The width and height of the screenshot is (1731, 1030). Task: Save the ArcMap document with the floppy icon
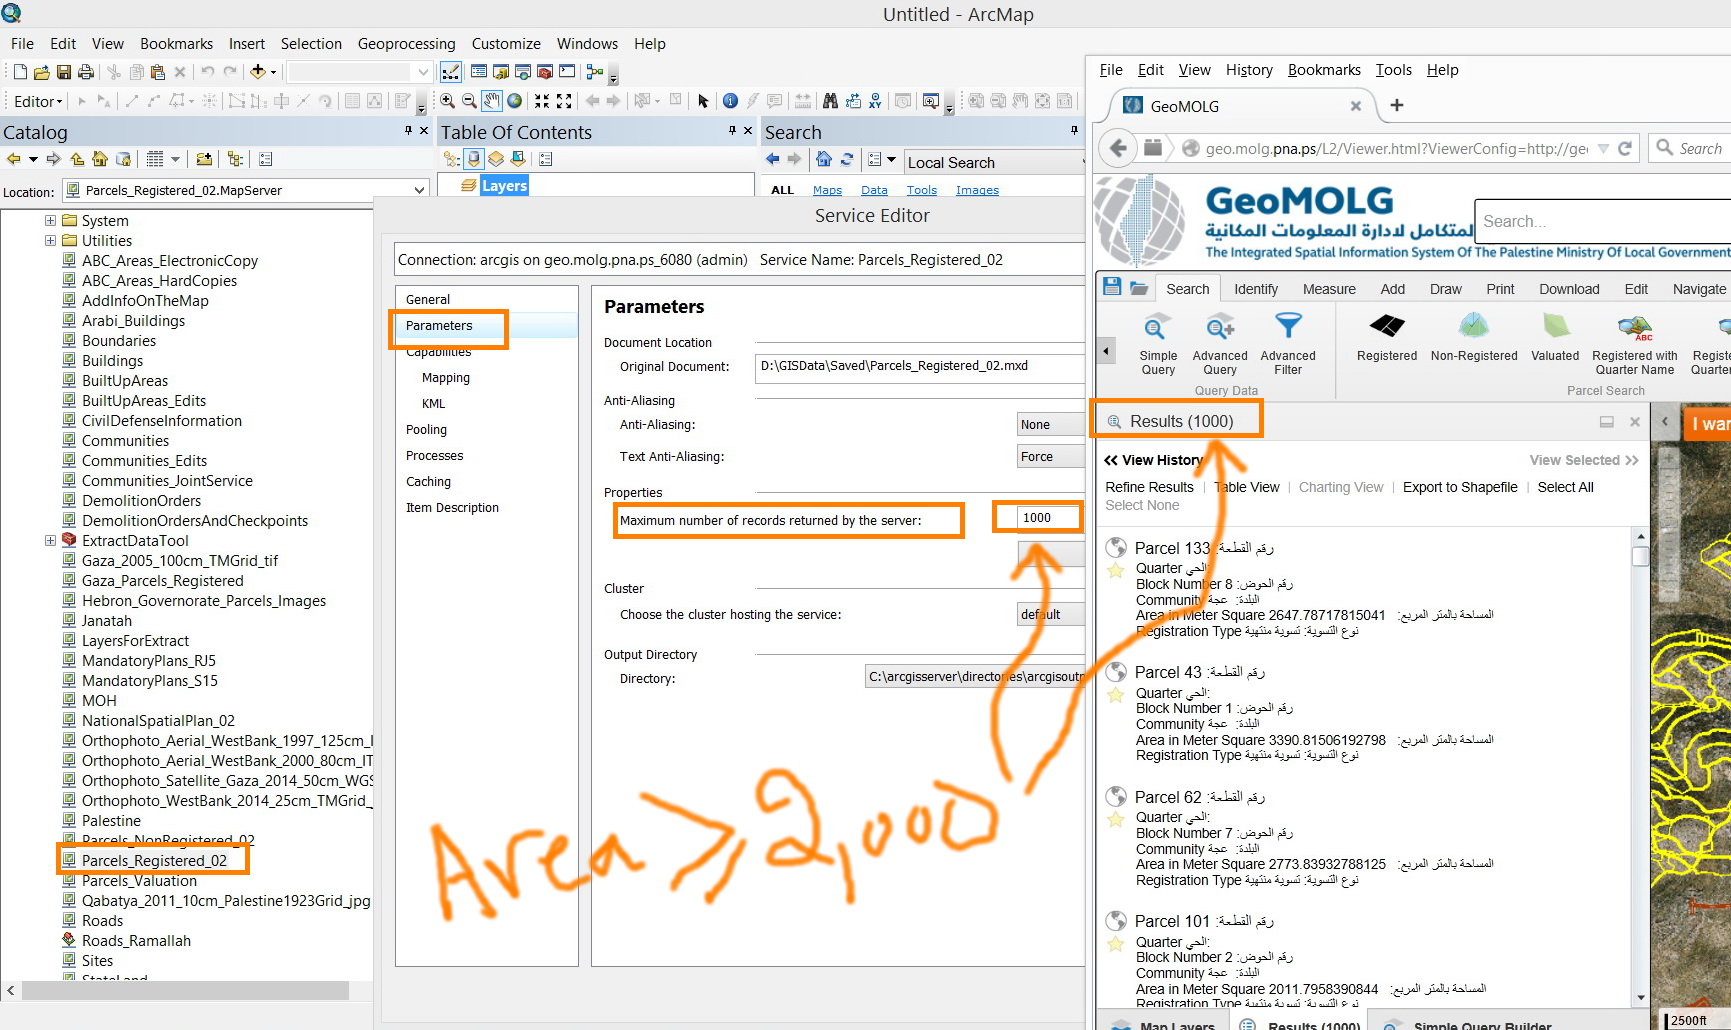coord(64,72)
